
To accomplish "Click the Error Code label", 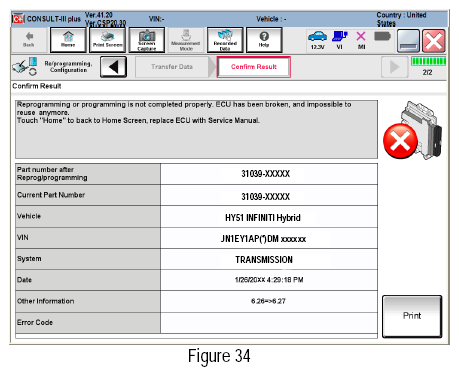I will [x=35, y=322].
